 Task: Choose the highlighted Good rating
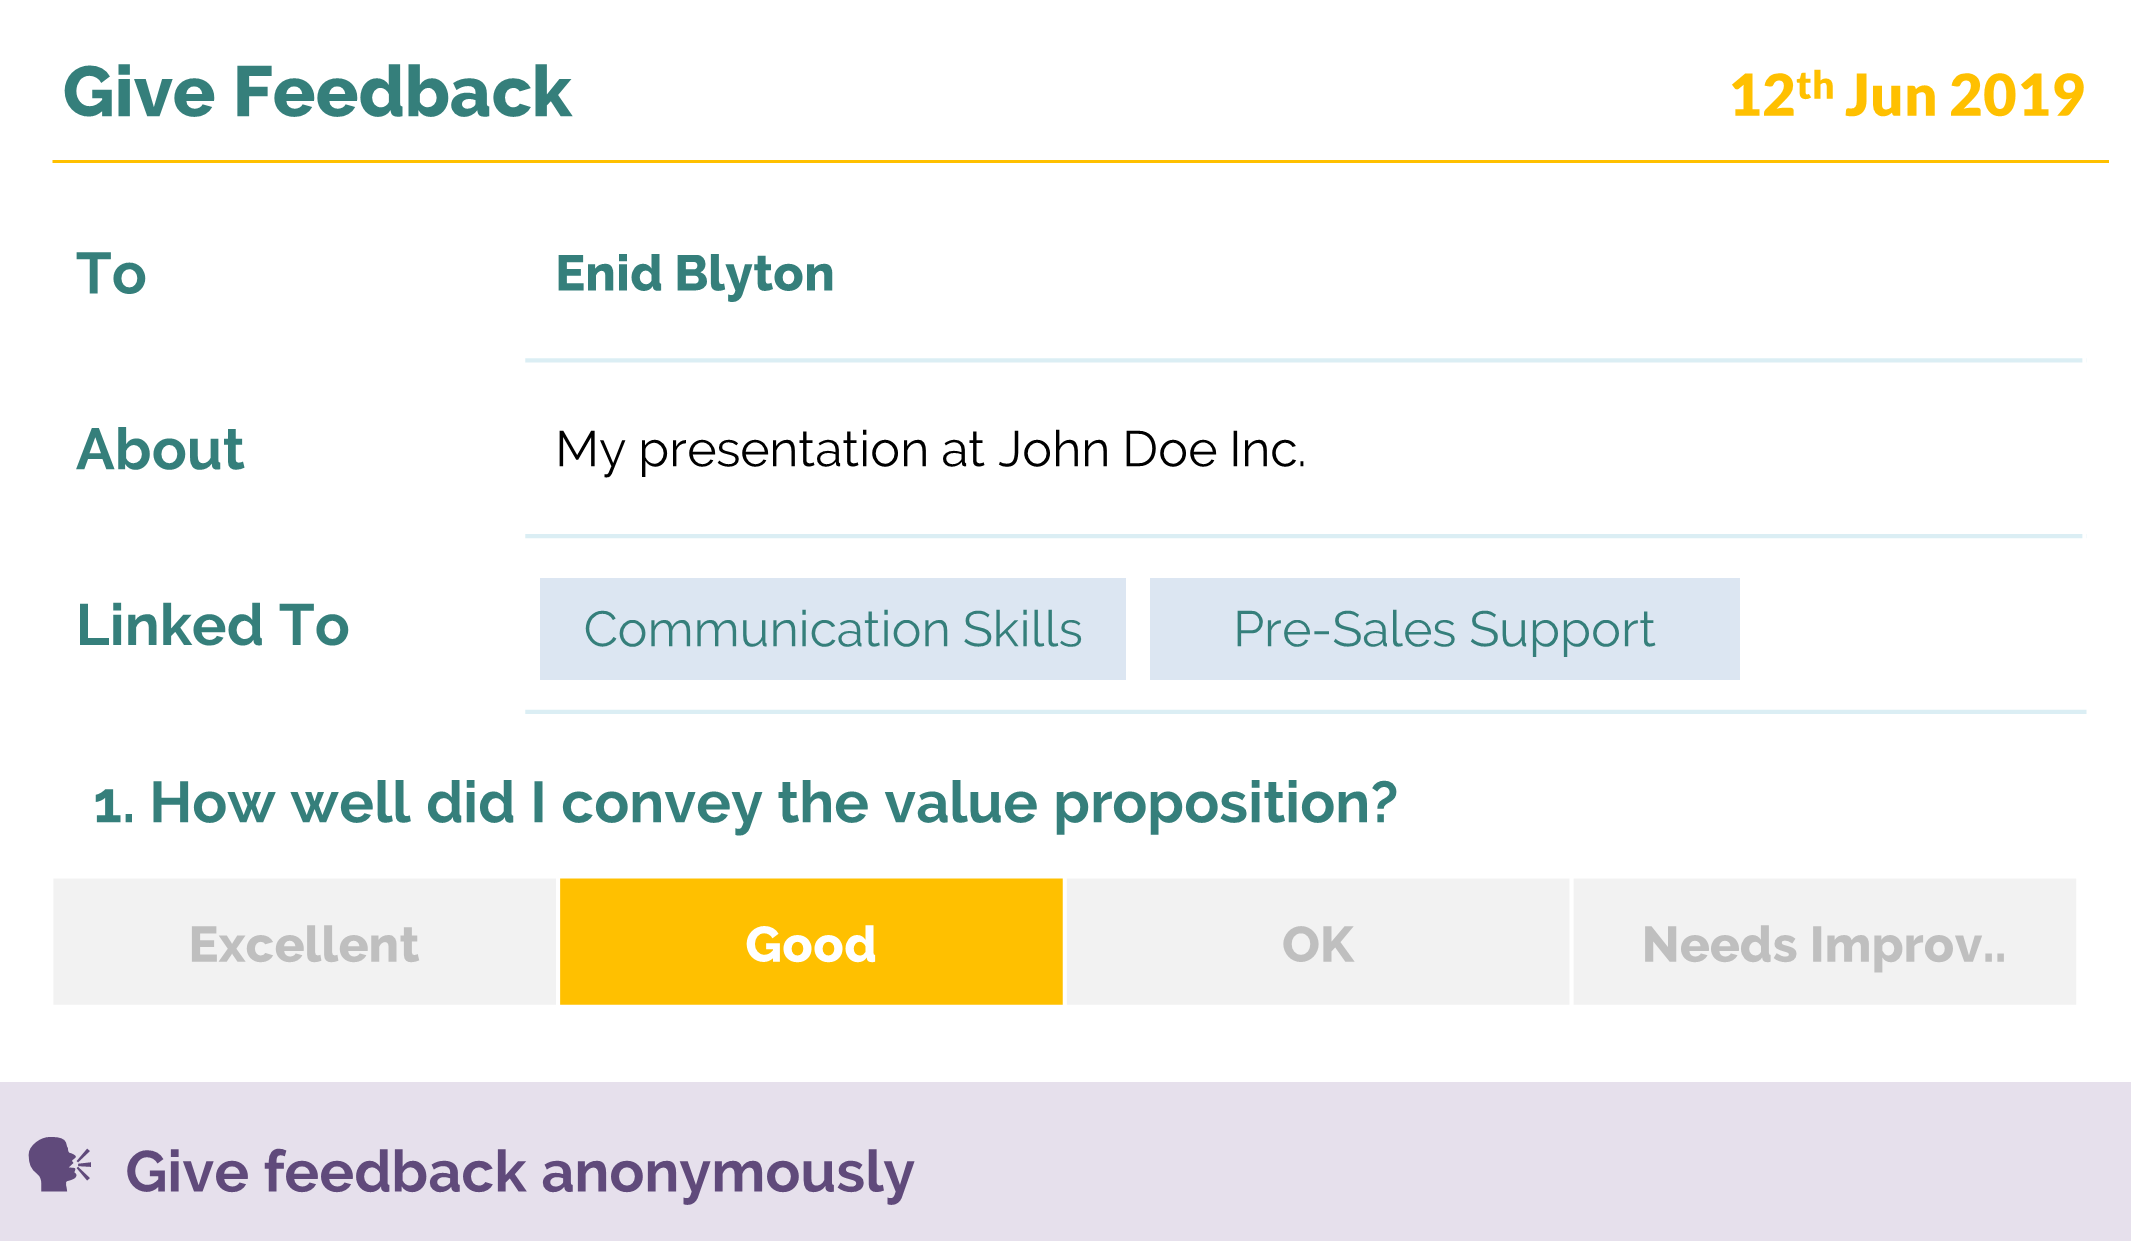811,942
